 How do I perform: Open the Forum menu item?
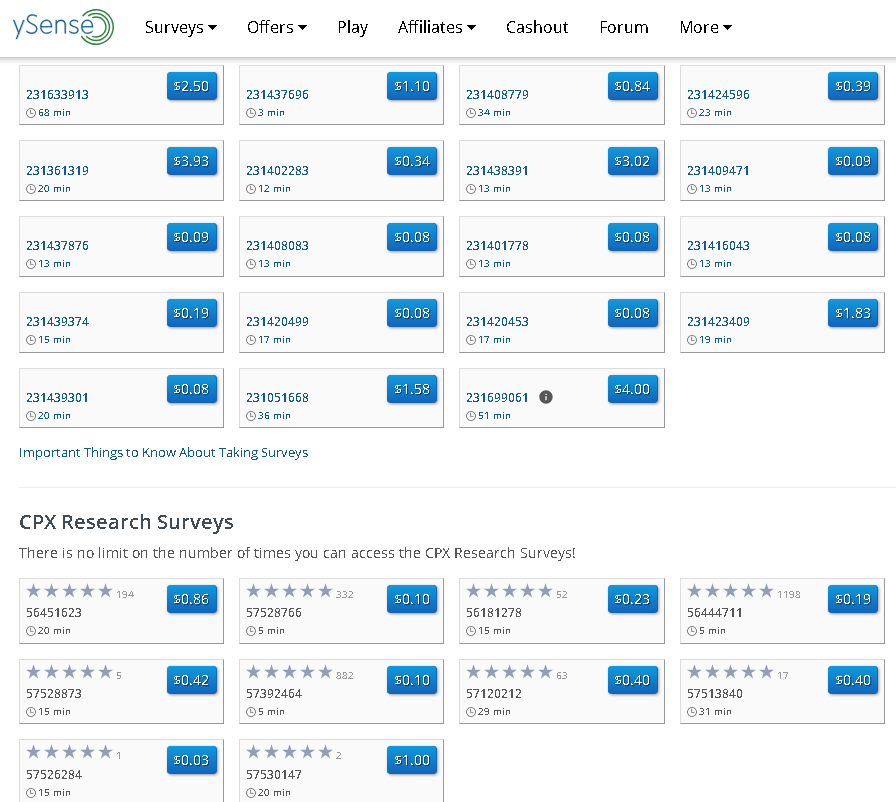[x=623, y=27]
